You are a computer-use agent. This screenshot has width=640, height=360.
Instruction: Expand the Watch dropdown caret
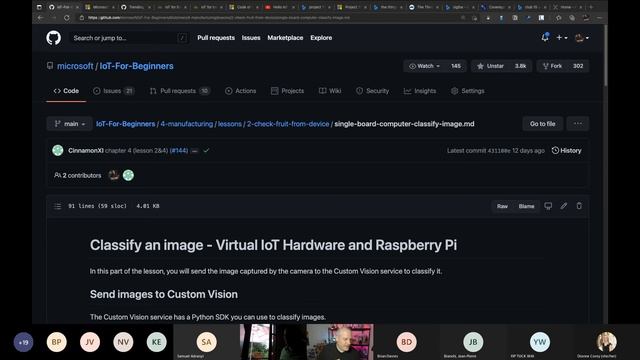point(438,66)
